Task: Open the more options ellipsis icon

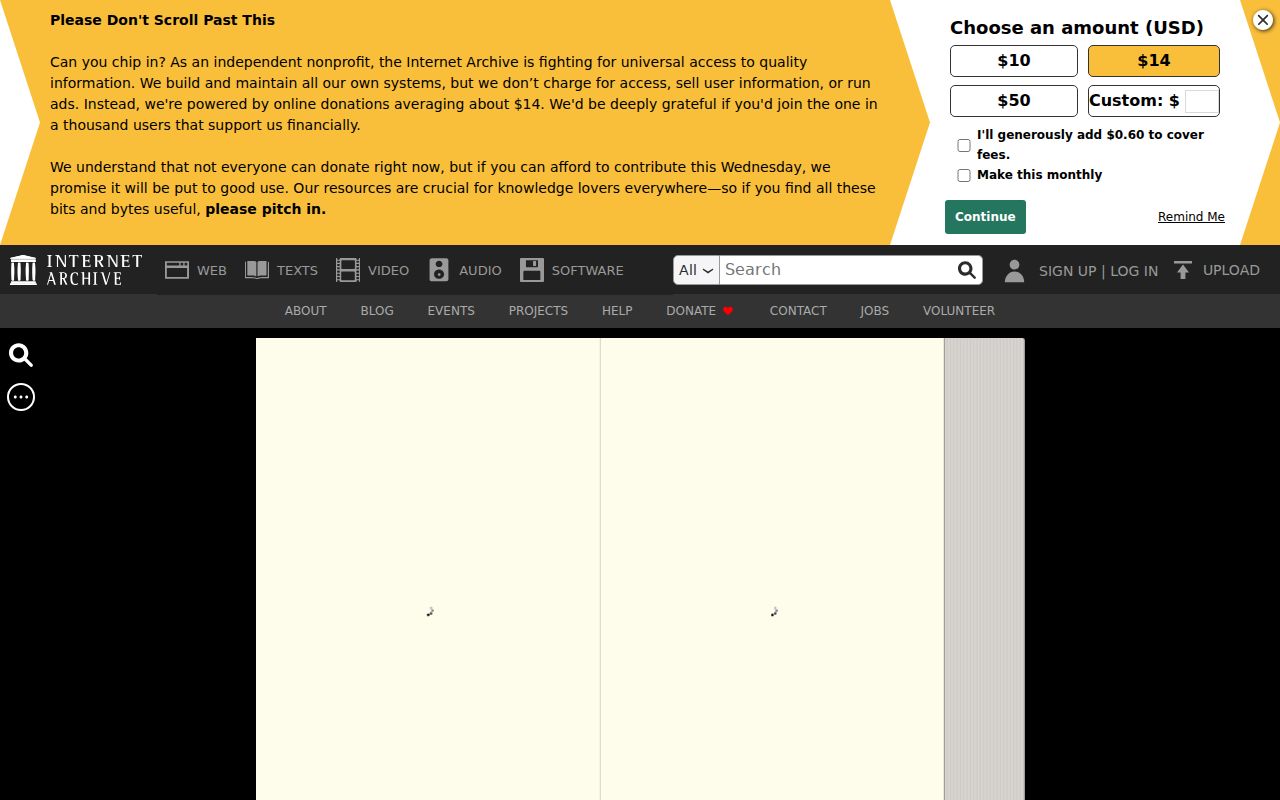Action: click(x=21, y=397)
